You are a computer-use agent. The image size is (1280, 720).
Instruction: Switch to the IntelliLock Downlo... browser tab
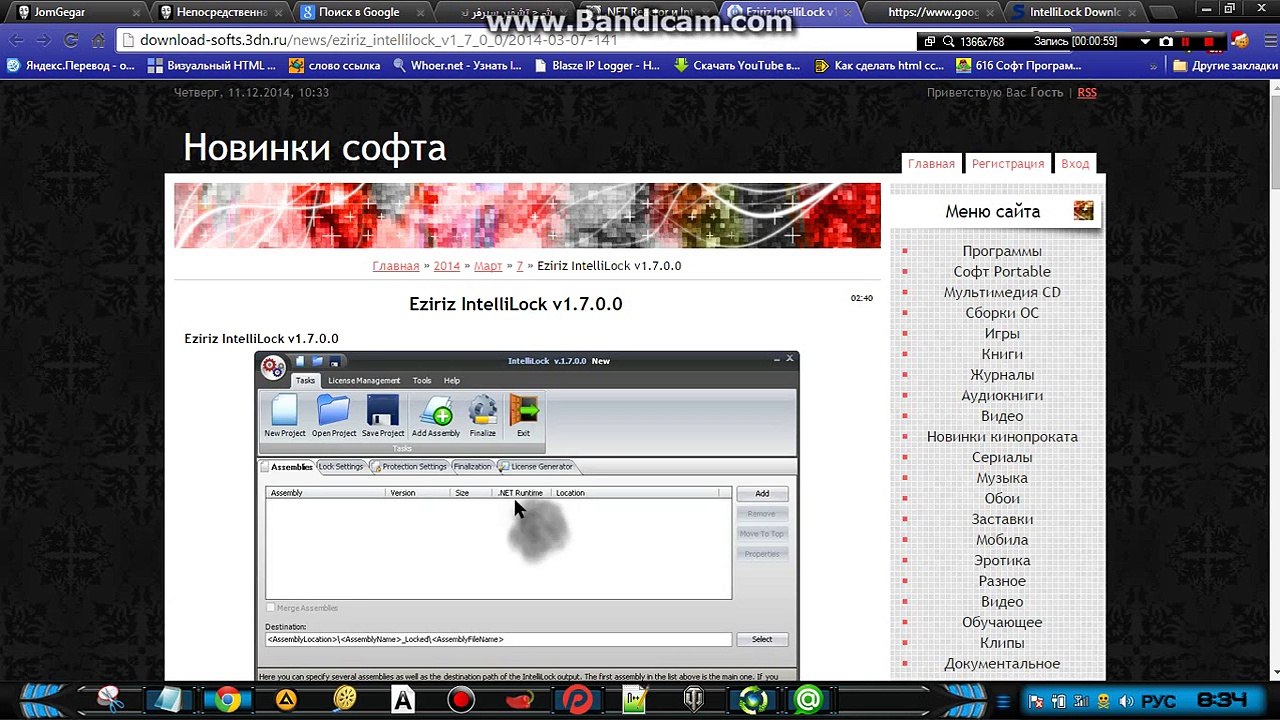pos(1075,12)
